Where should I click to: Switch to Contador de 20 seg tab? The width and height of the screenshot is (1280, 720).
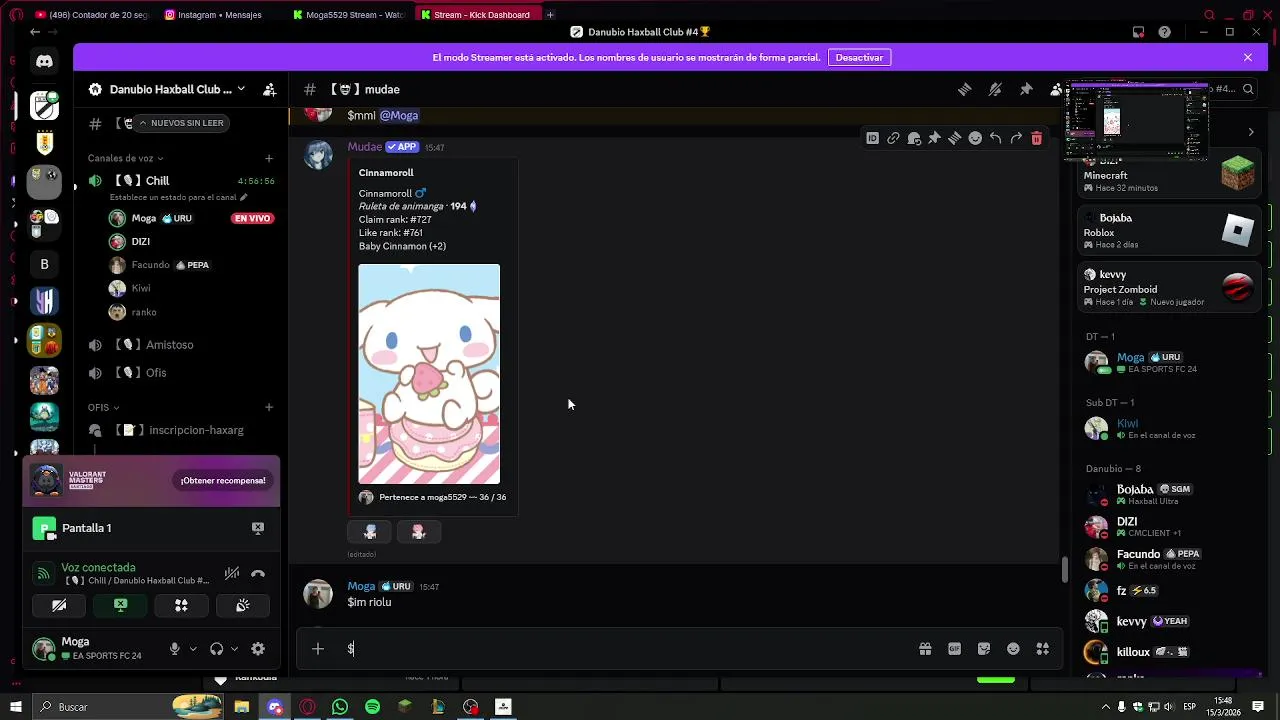(x=91, y=15)
